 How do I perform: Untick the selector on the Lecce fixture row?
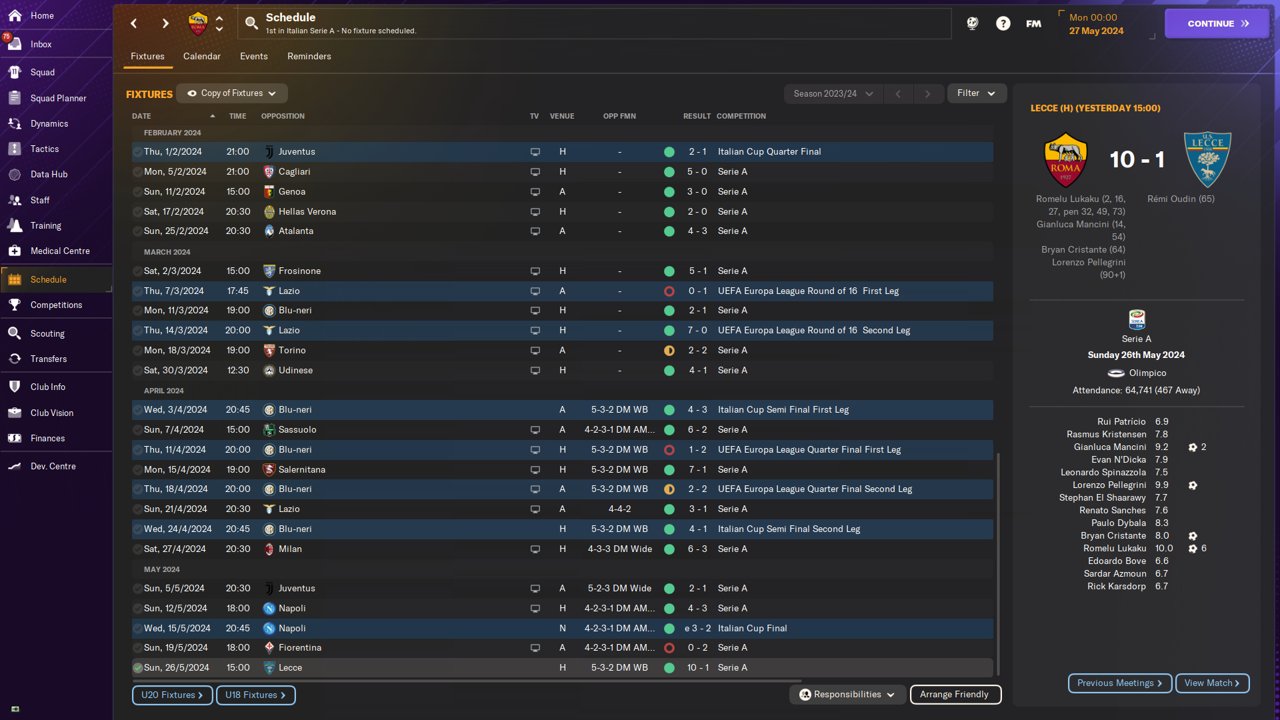tap(138, 668)
